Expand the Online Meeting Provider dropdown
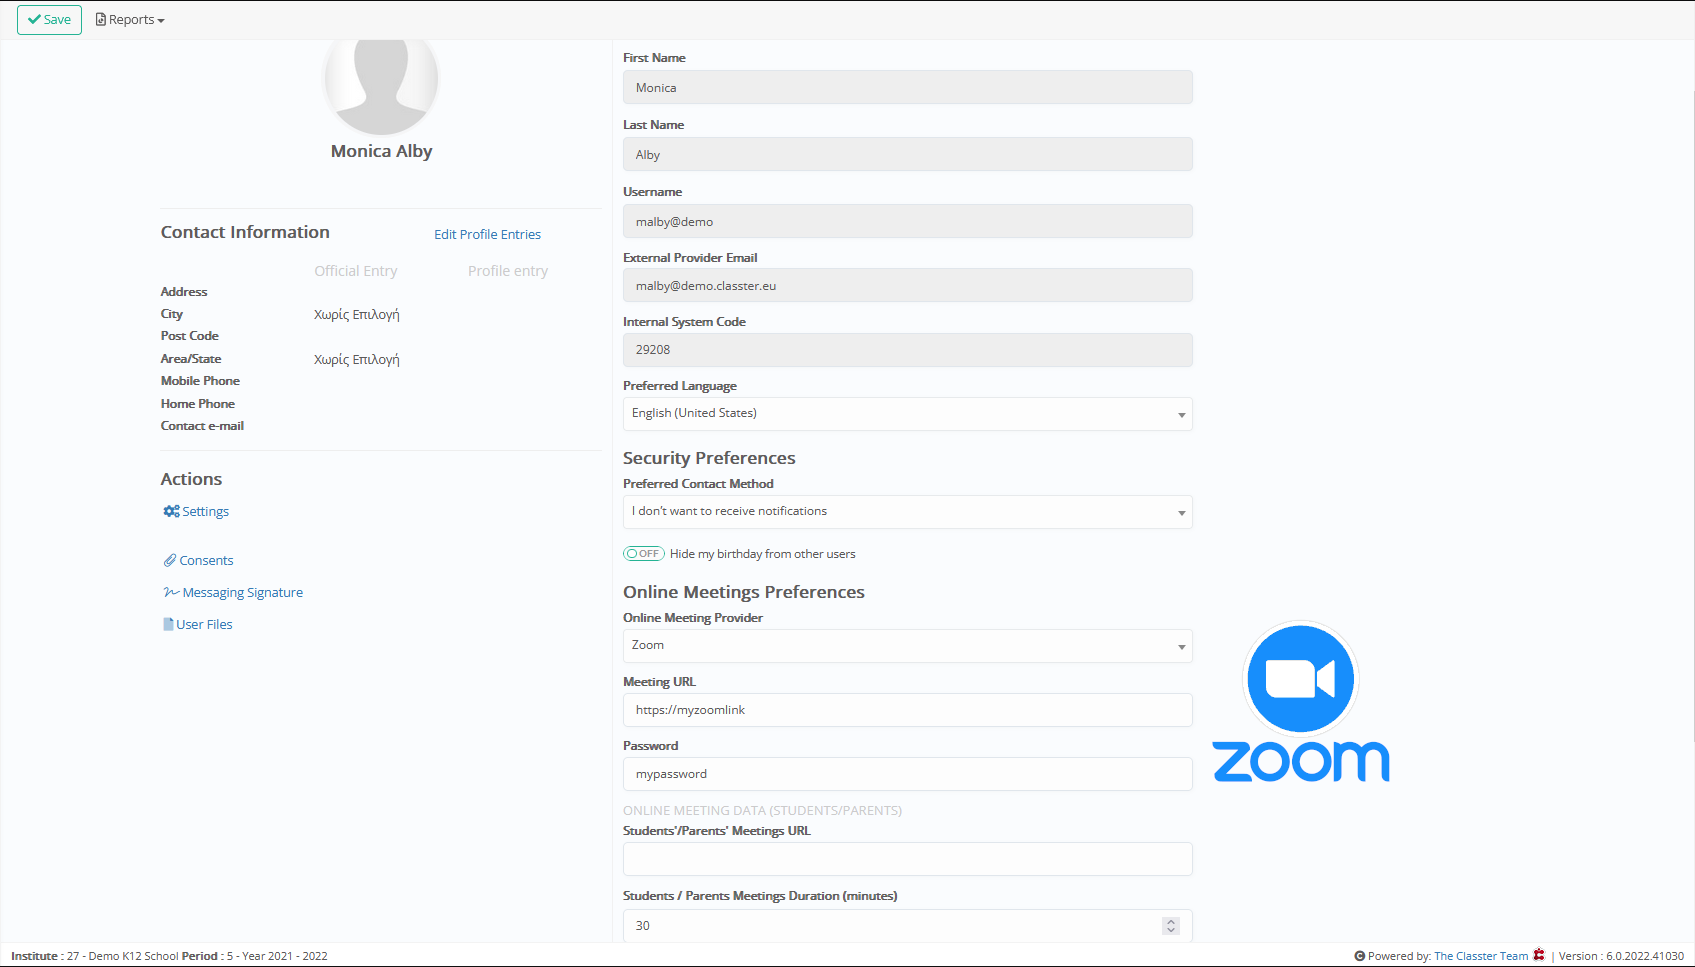 tap(907, 646)
